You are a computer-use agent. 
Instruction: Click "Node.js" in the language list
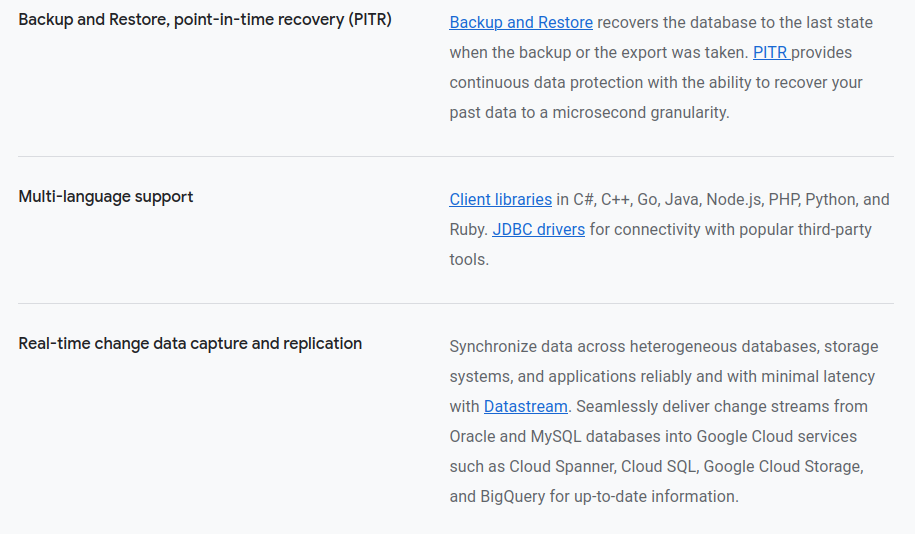pyautogui.click(x=735, y=199)
